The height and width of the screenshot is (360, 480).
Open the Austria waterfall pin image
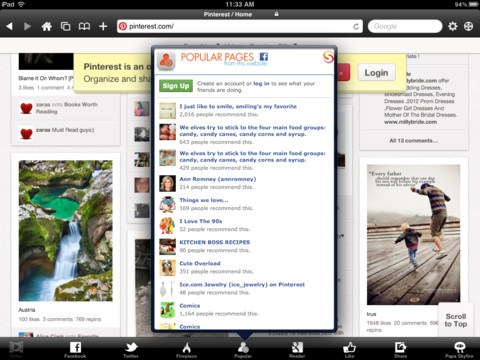pos(66,231)
